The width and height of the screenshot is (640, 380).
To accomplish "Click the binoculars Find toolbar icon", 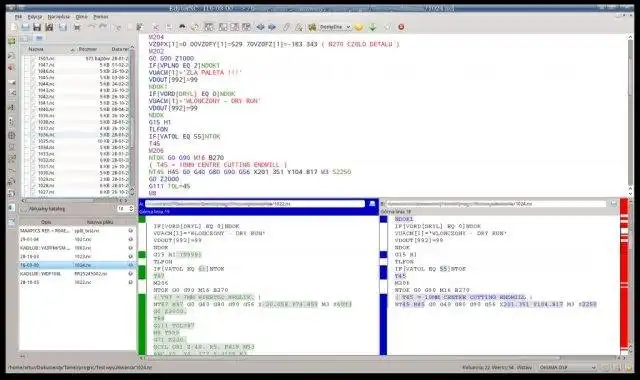I will 182,27.
